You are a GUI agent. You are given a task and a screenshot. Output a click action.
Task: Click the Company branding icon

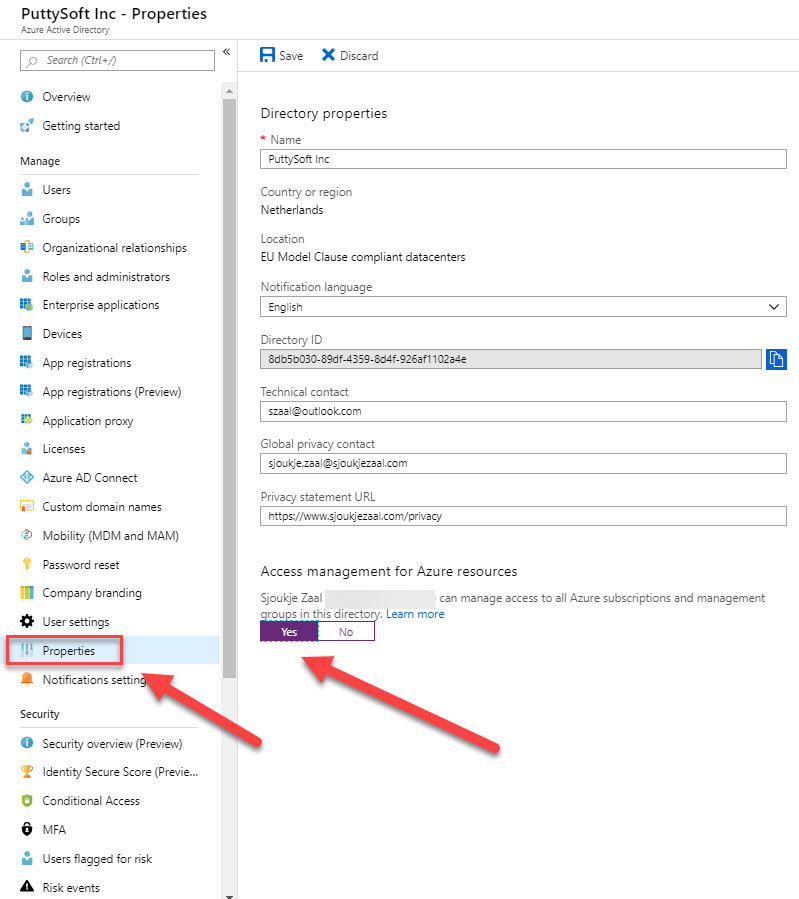pyautogui.click(x=27, y=592)
